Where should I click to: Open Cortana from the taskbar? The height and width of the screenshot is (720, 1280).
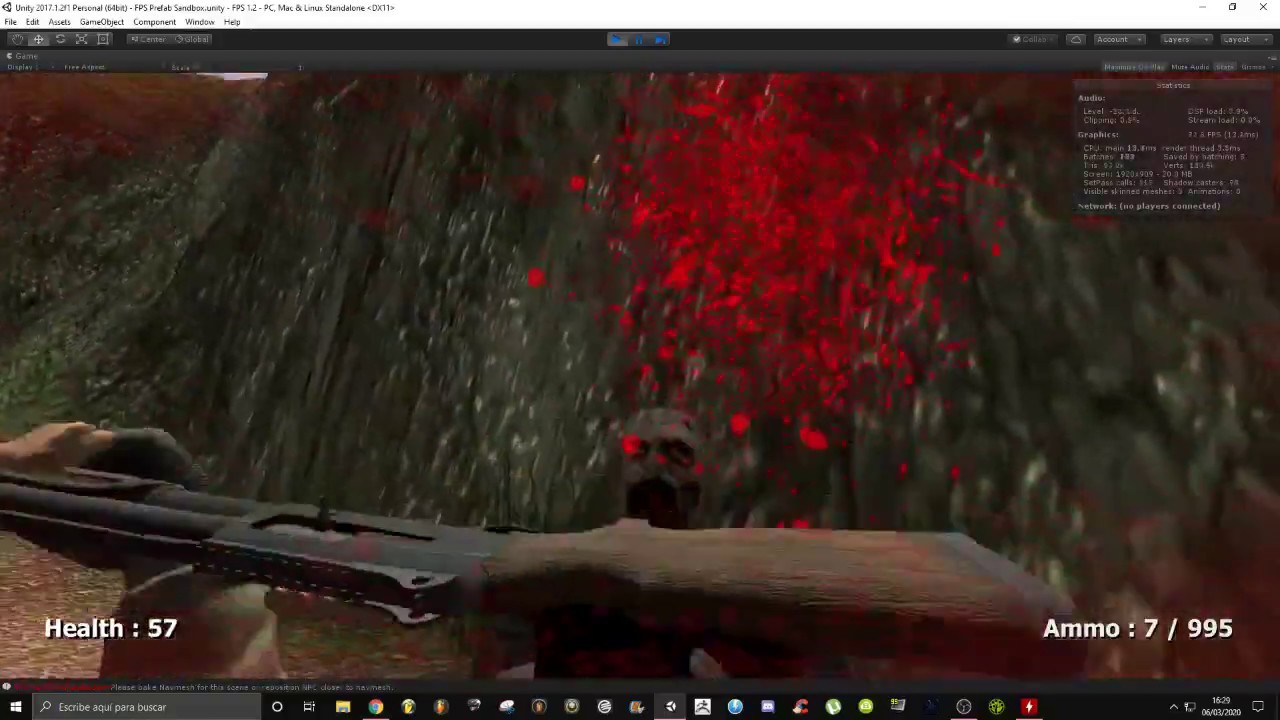pyautogui.click(x=277, y=707)
